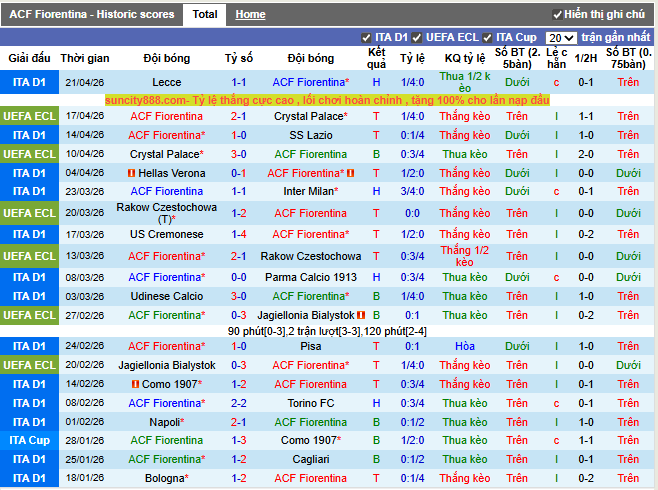
Task: Disable the ITA Cup filter checkbox
Action: (488, 38)
